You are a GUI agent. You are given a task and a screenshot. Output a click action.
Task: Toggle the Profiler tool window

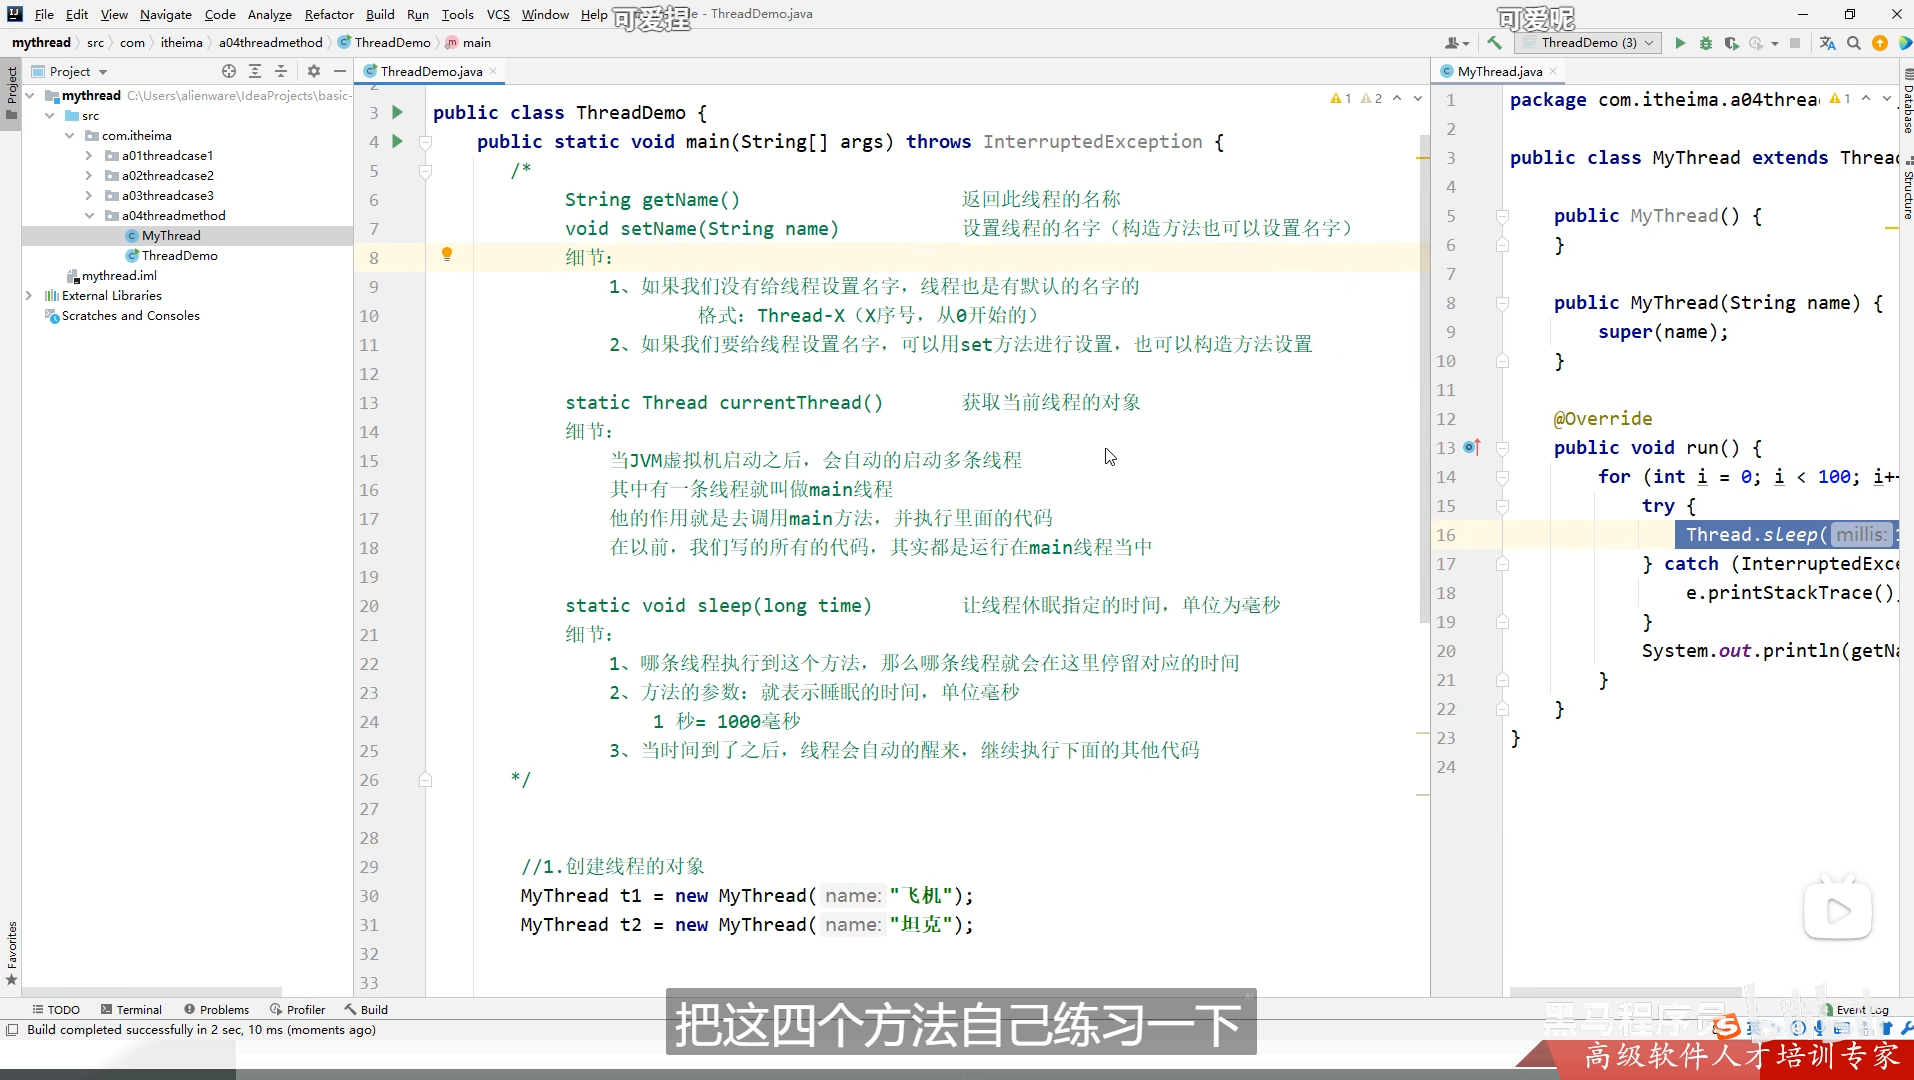pyautogui.click(x=298, y=1009)
